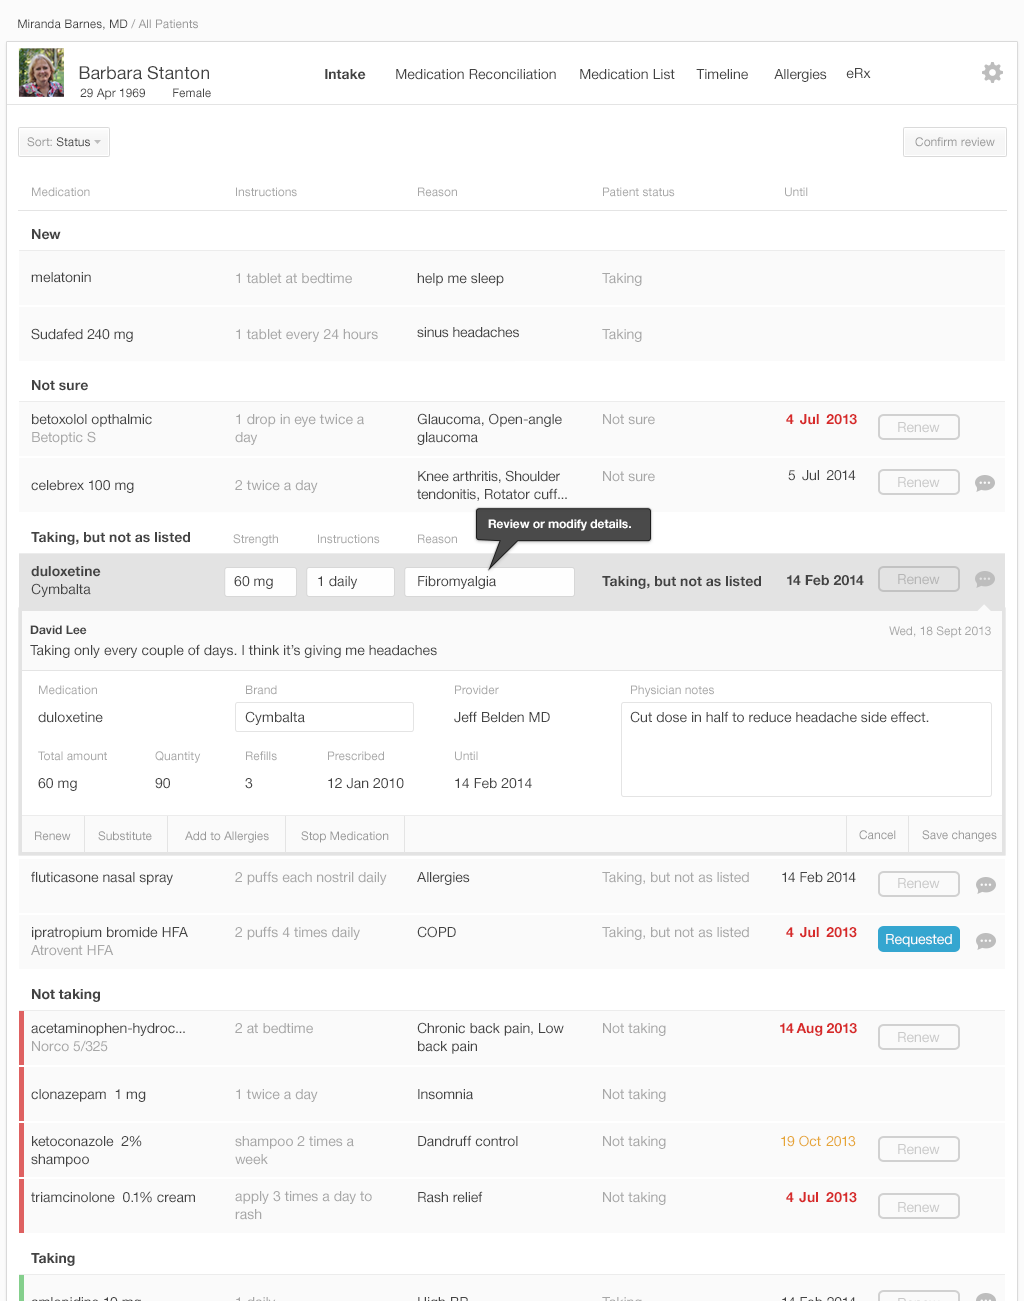Open the Medication List tab

pyautogui.click(x=626, y=74)
